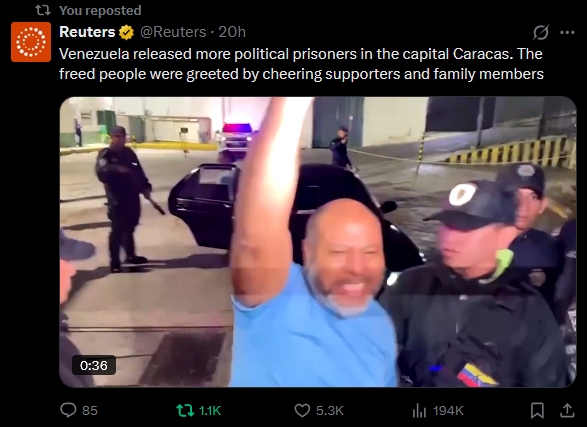Undo repost via green repost icon
The image size is (587, 427).
185,411
